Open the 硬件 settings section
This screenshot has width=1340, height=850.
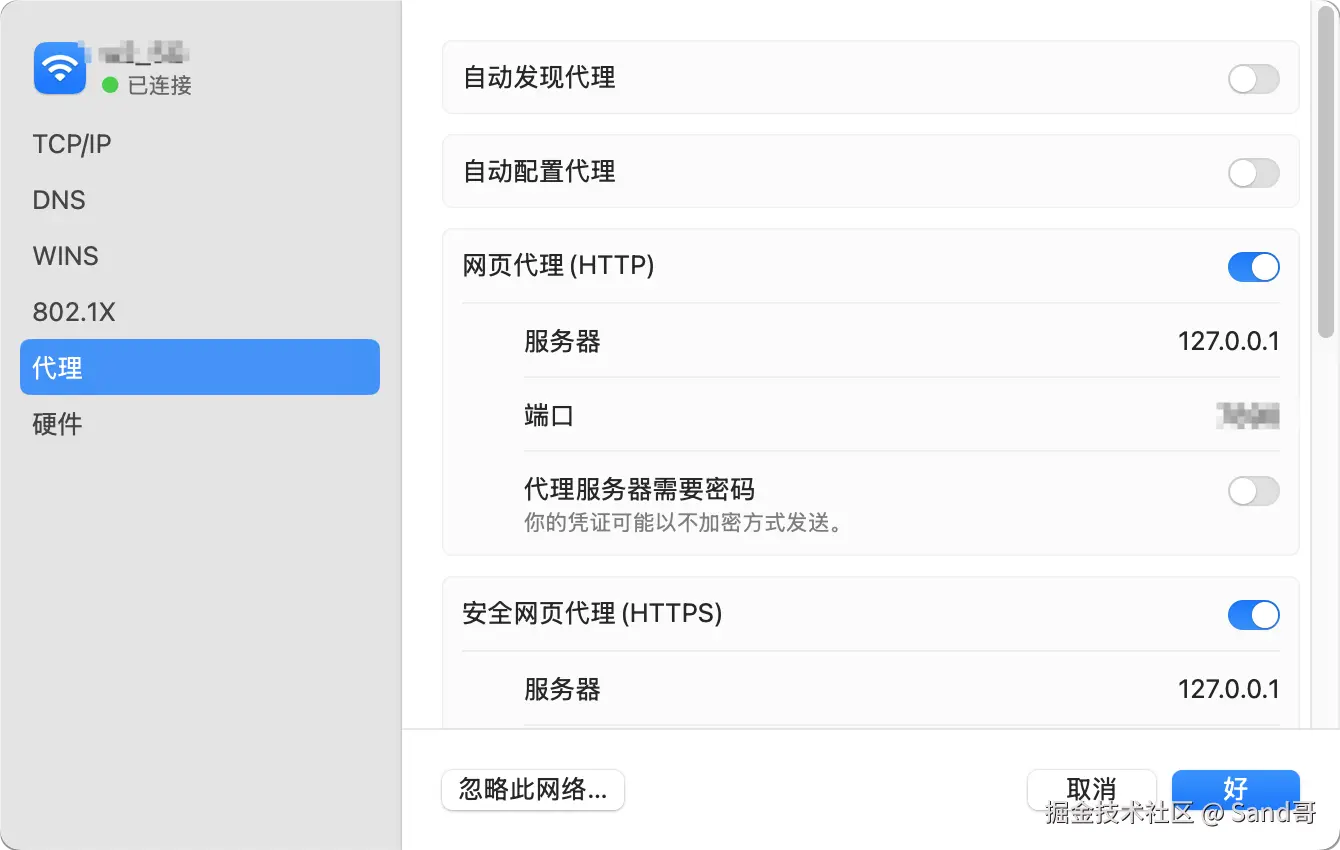[56, 424]
